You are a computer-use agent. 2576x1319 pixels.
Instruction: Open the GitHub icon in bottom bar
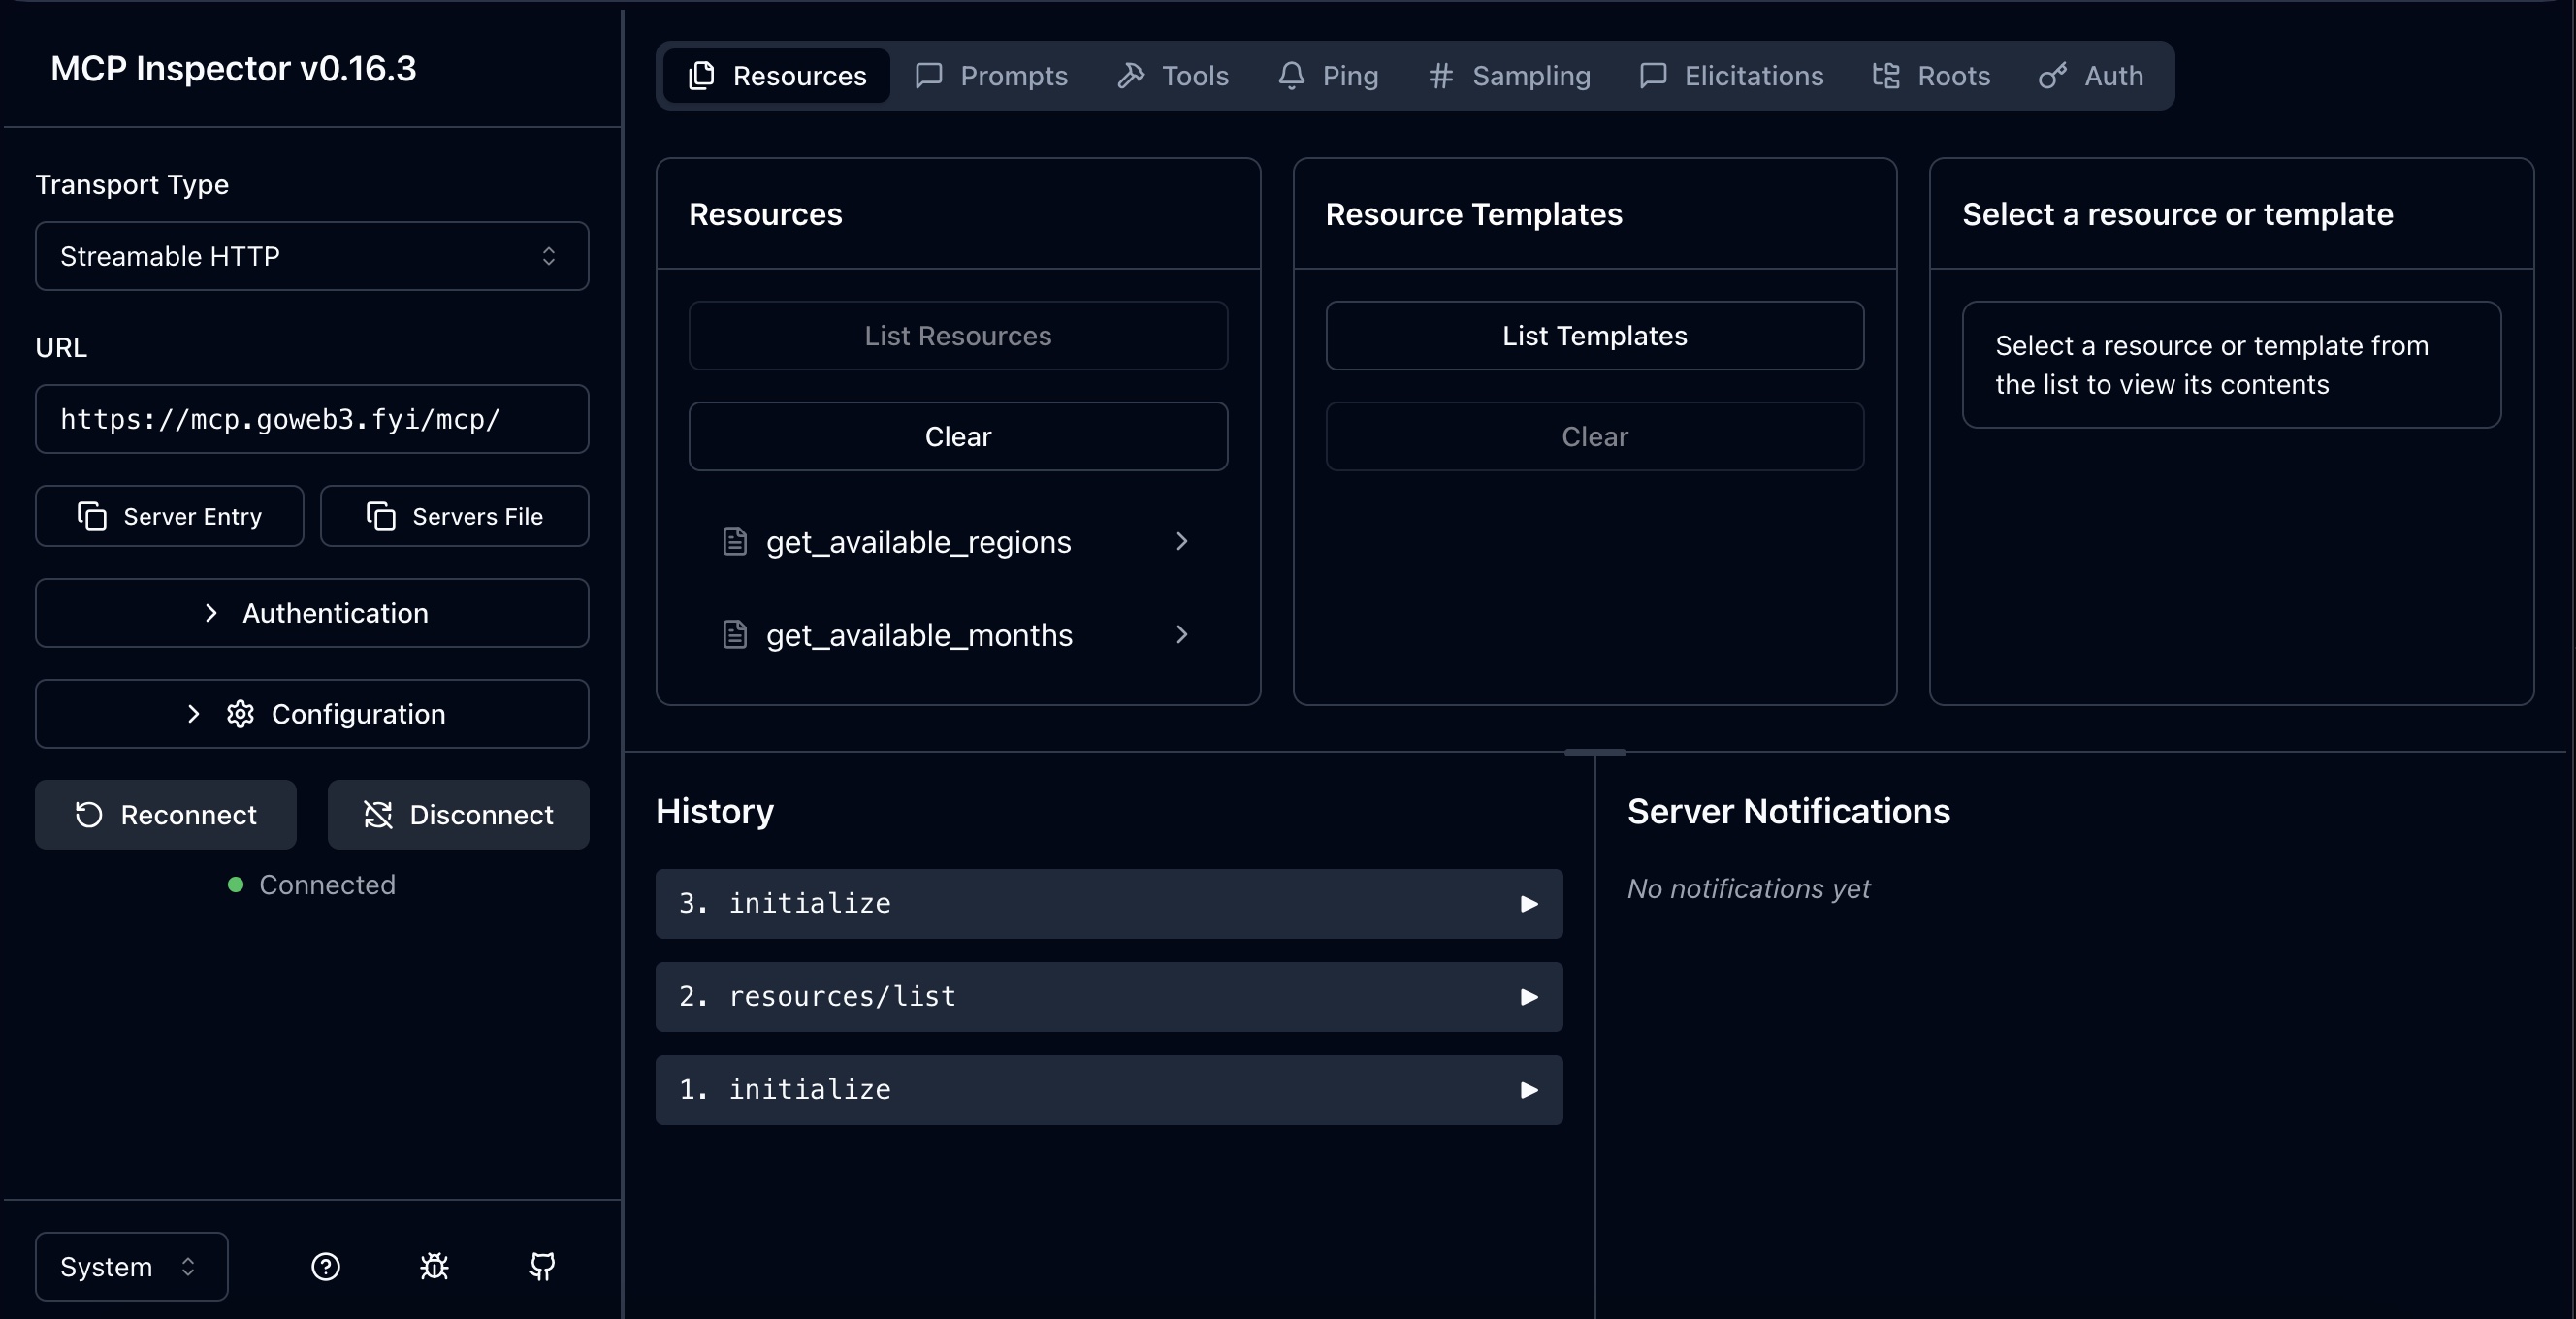[541, 1267]
